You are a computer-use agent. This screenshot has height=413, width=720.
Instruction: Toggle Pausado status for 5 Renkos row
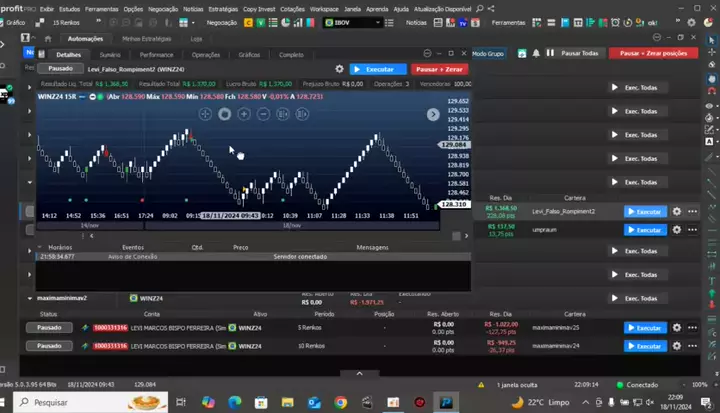49,328
